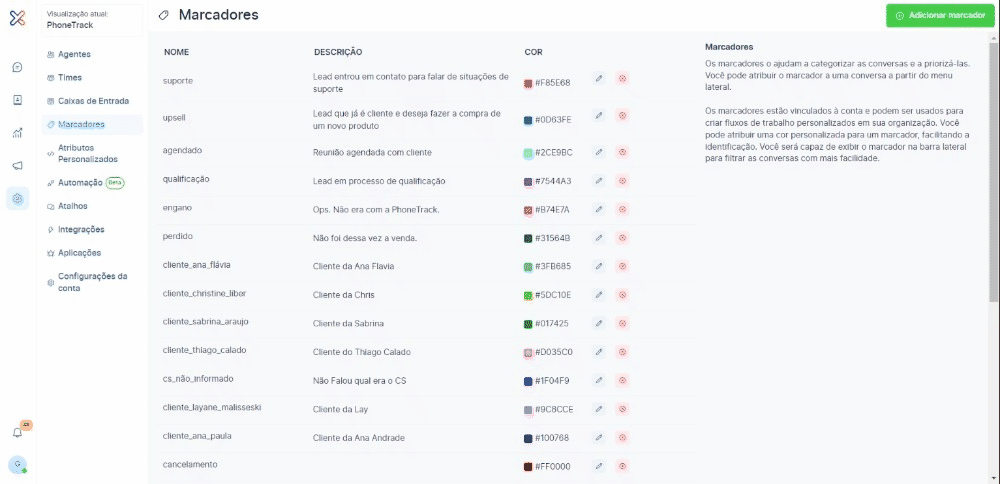Go to Agentes settings page
This screenshot has width=1000, height=484.
point(74,54)
